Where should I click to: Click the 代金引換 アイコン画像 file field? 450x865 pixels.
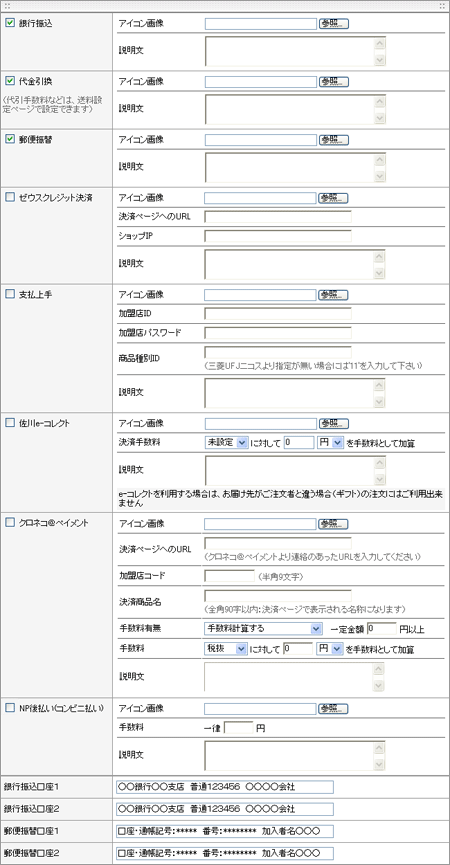click(x=260, y=82)
